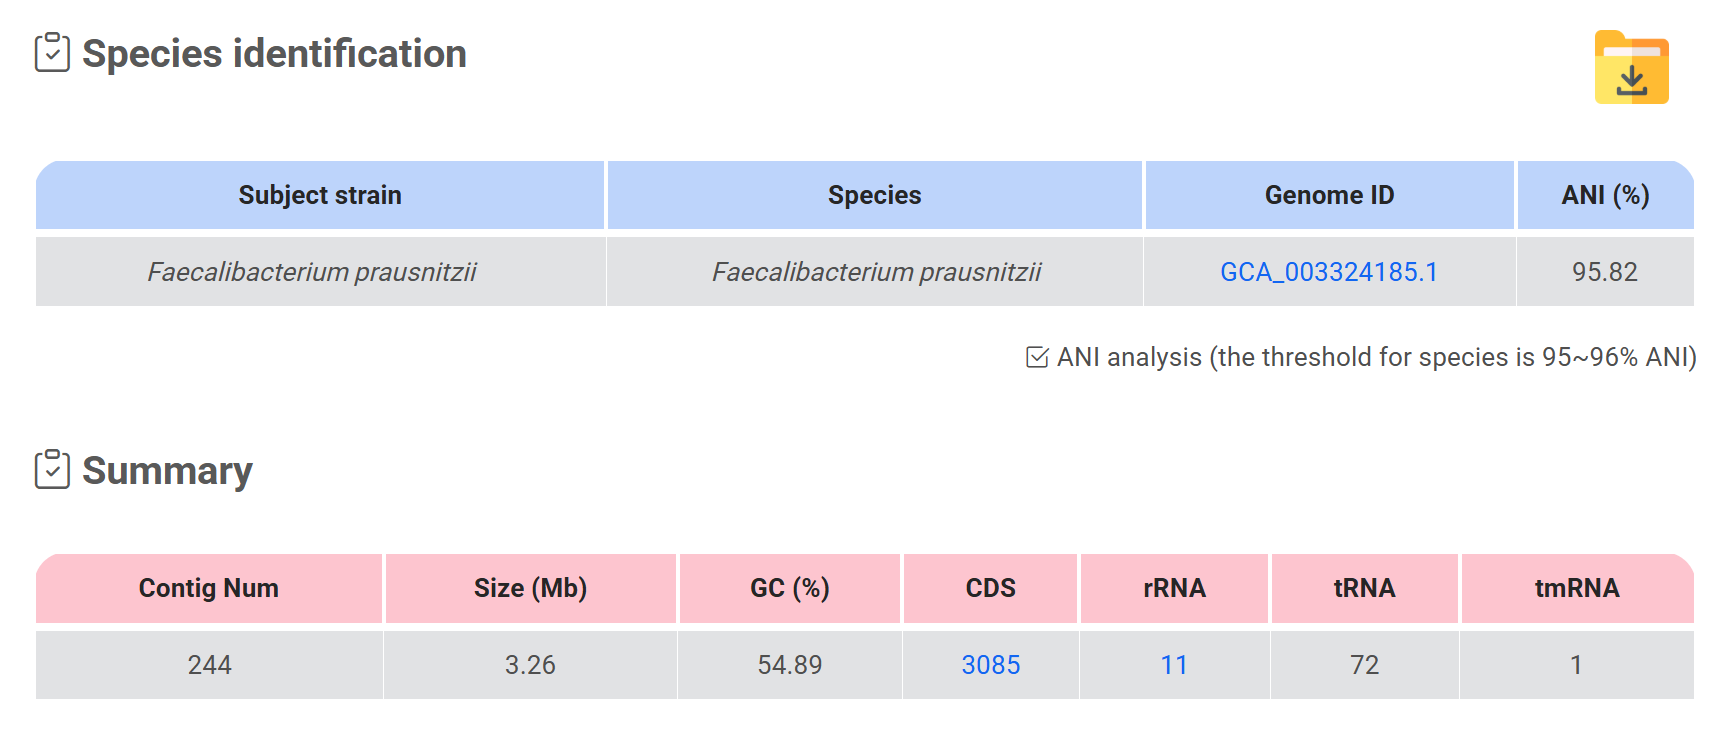Click the Contig Num column header

209,588
